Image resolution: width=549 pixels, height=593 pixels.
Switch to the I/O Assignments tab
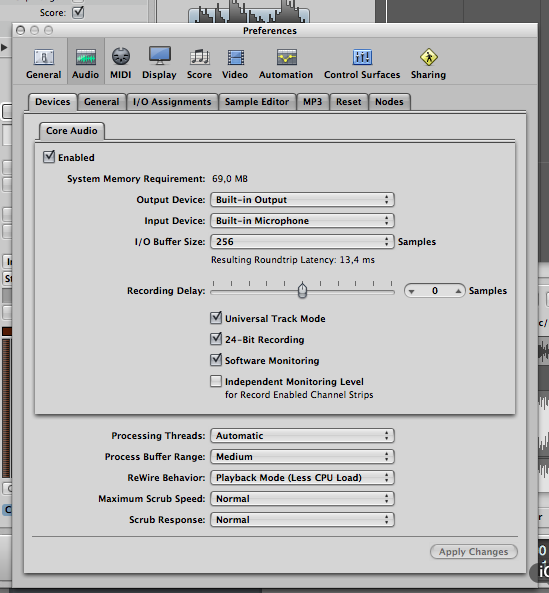pyautogui.click(x=172, y=102)
